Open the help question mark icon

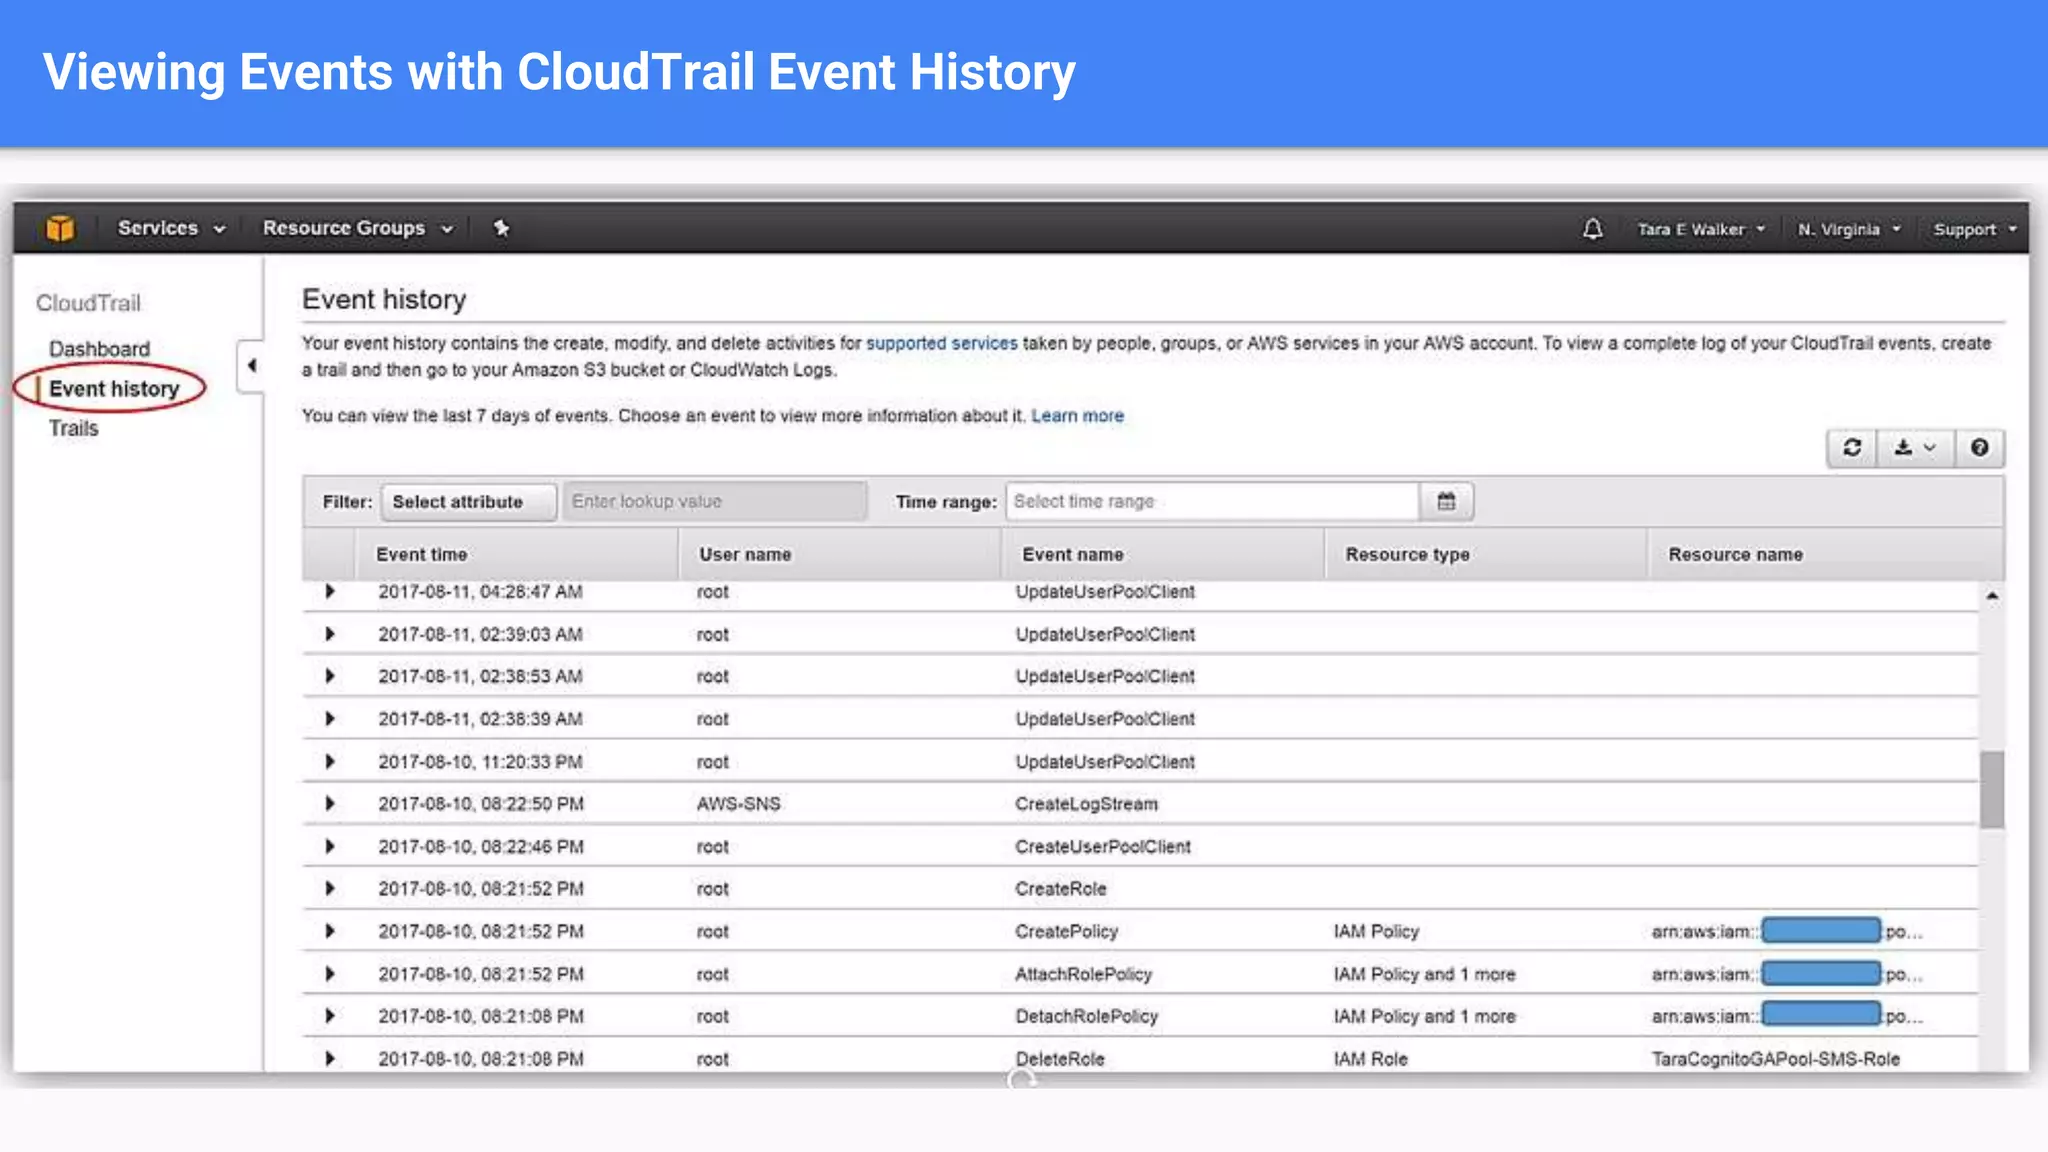coord(1979,447)
